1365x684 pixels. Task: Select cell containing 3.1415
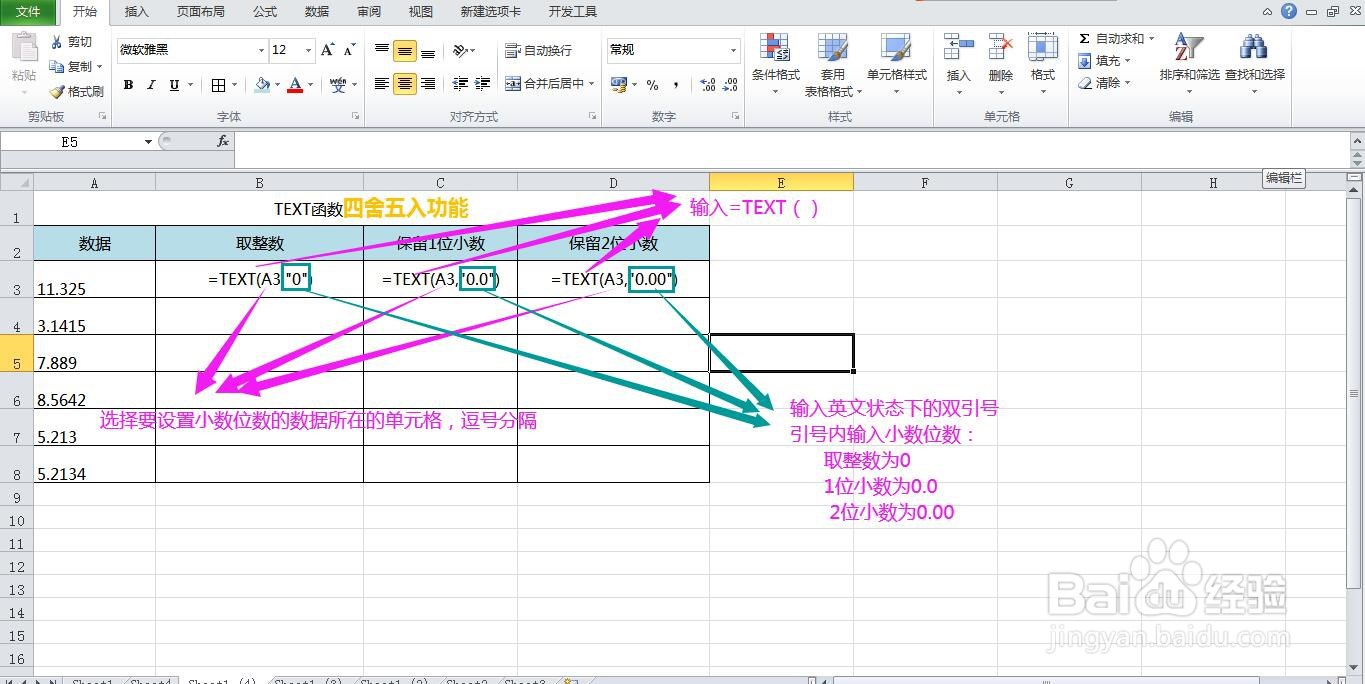click(x=94, y=316)
